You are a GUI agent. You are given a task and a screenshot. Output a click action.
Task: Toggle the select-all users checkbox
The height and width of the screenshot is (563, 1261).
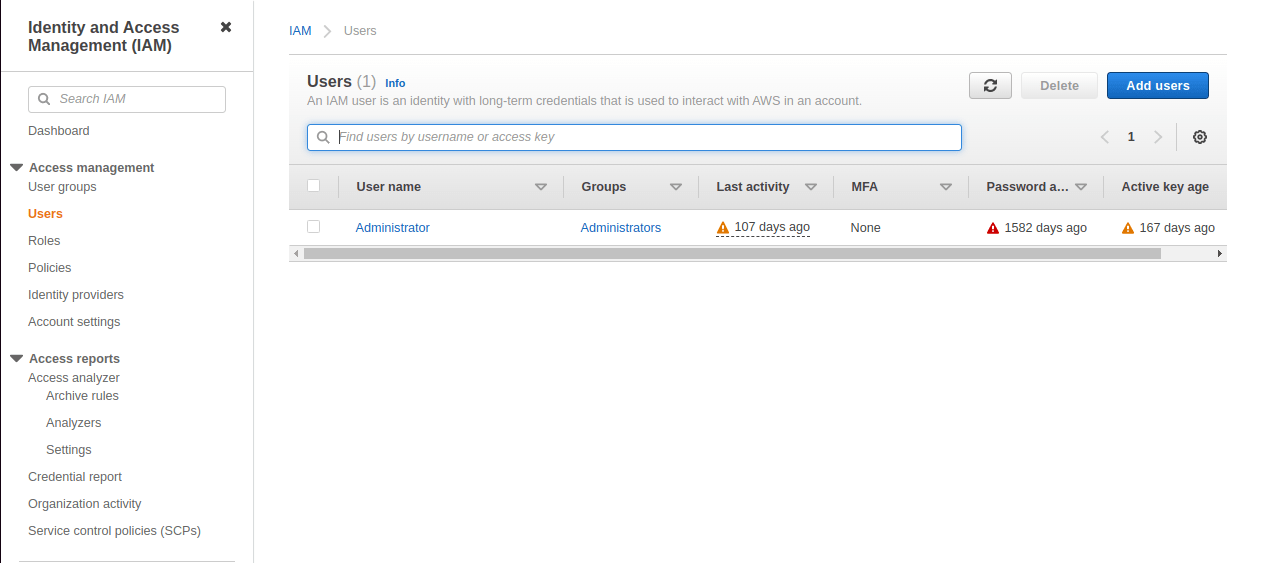(x=313, y=186)
